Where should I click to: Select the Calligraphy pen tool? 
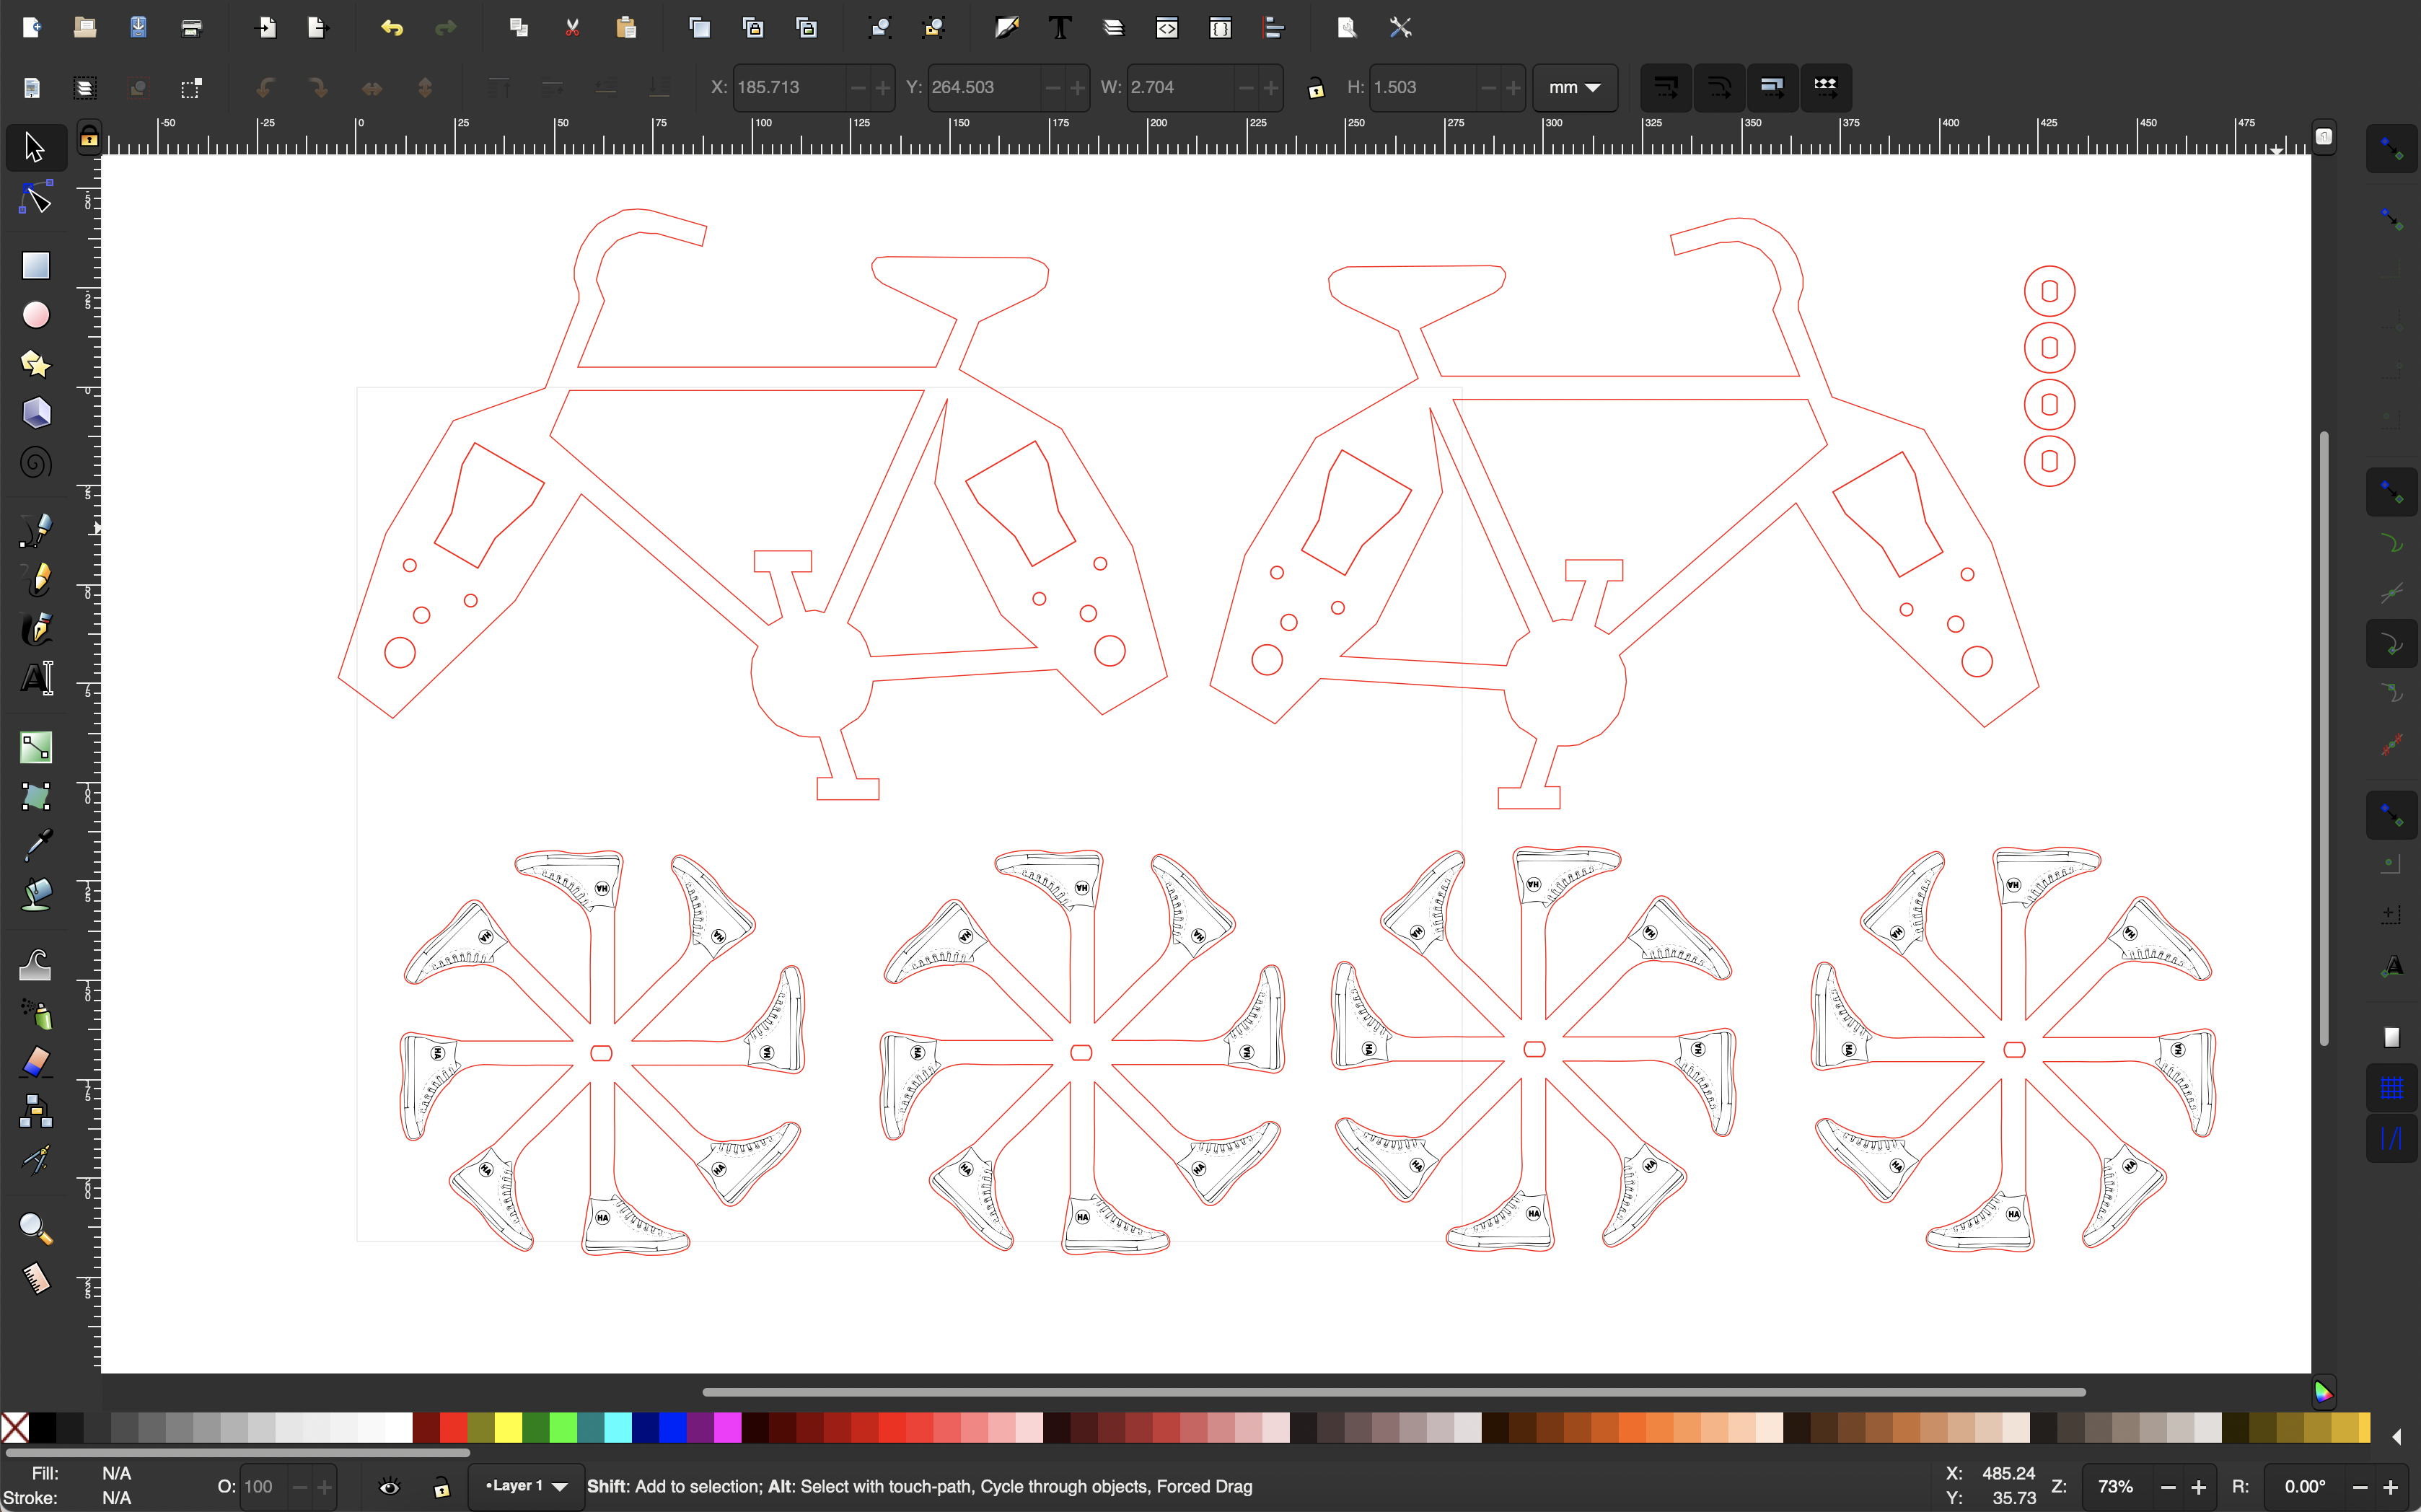coord(35,628)
